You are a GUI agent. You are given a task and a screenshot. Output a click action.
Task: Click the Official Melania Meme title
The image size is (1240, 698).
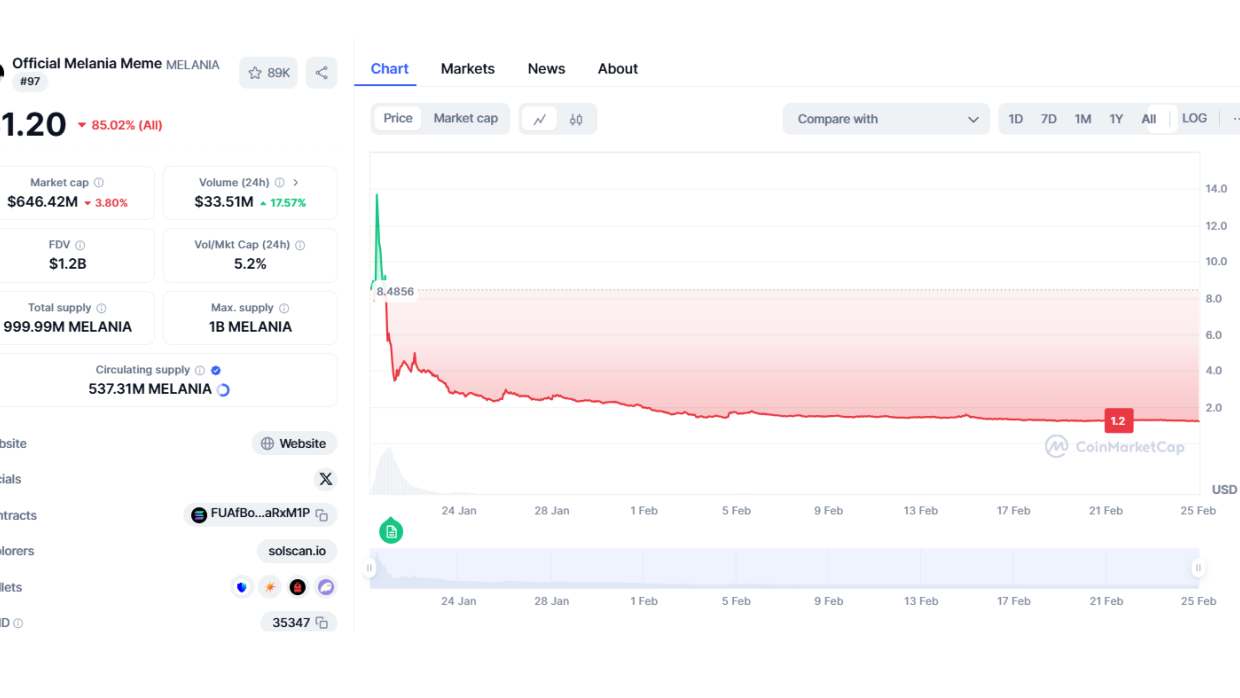87,63
